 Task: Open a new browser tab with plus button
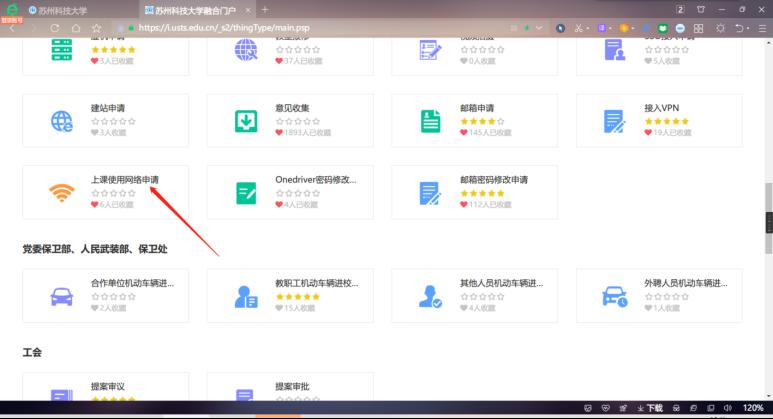tap(265, 9)
